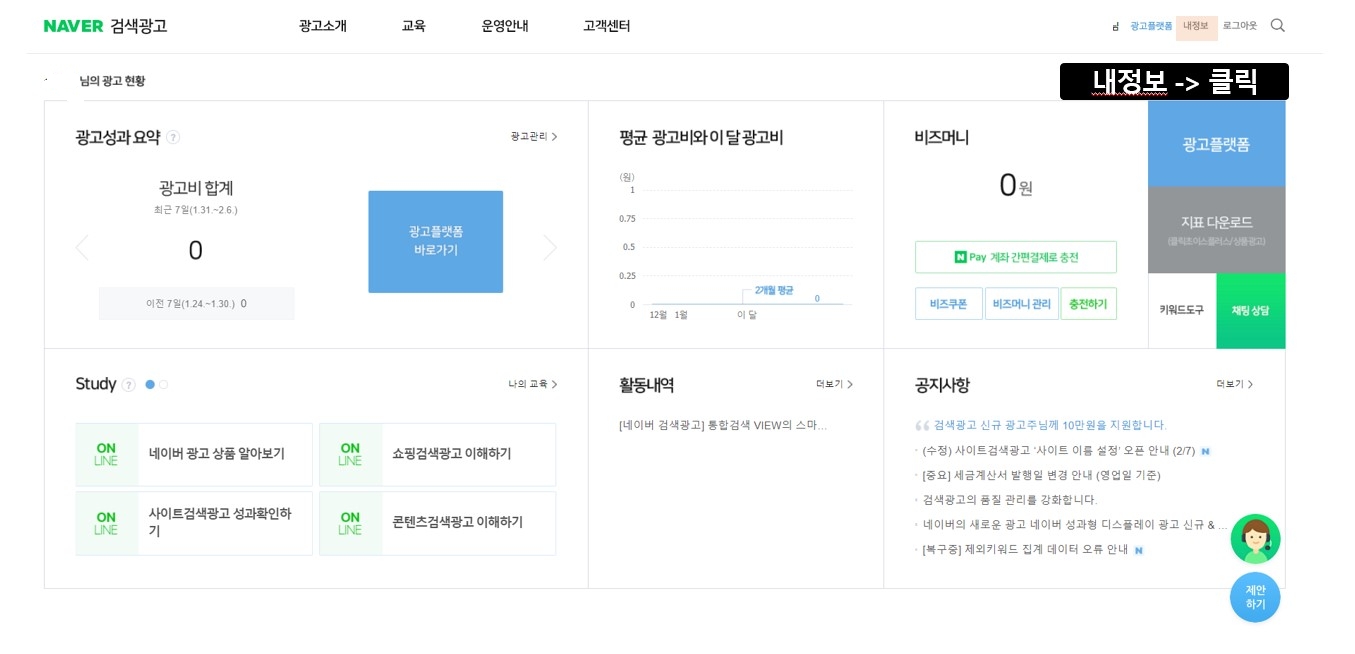Open notice 네이버 성과형 디스플레이 광고 신규
Screen dimensions: 1355x654
(1075, 525)
